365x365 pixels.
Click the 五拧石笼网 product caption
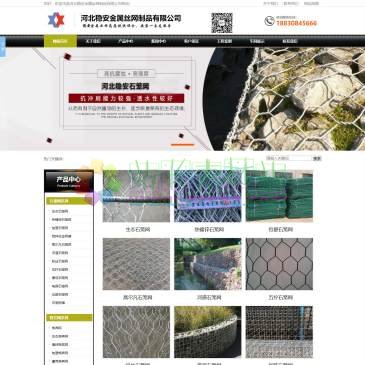[x=281, y=297]
